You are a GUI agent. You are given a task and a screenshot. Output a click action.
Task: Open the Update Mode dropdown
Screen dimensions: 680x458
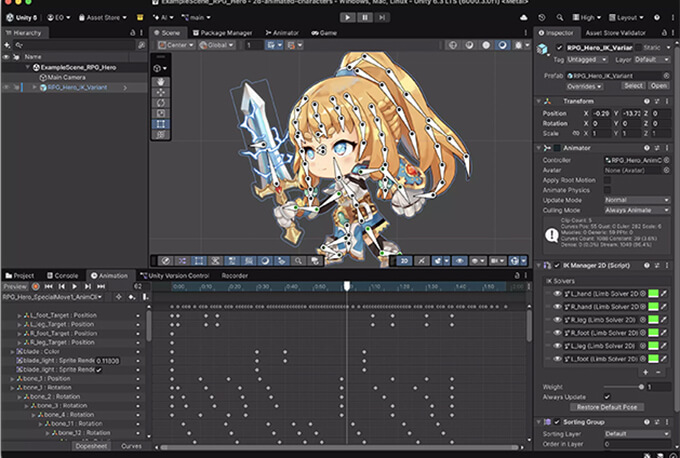(x=634, y=199)
